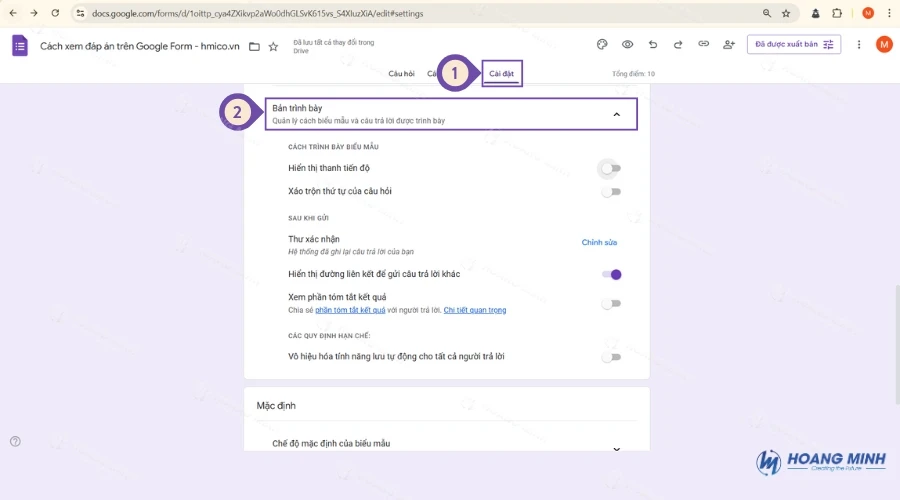Bookmark this page with the star
The width and height of the screenshot is (900, 500).
click(786, 13)
